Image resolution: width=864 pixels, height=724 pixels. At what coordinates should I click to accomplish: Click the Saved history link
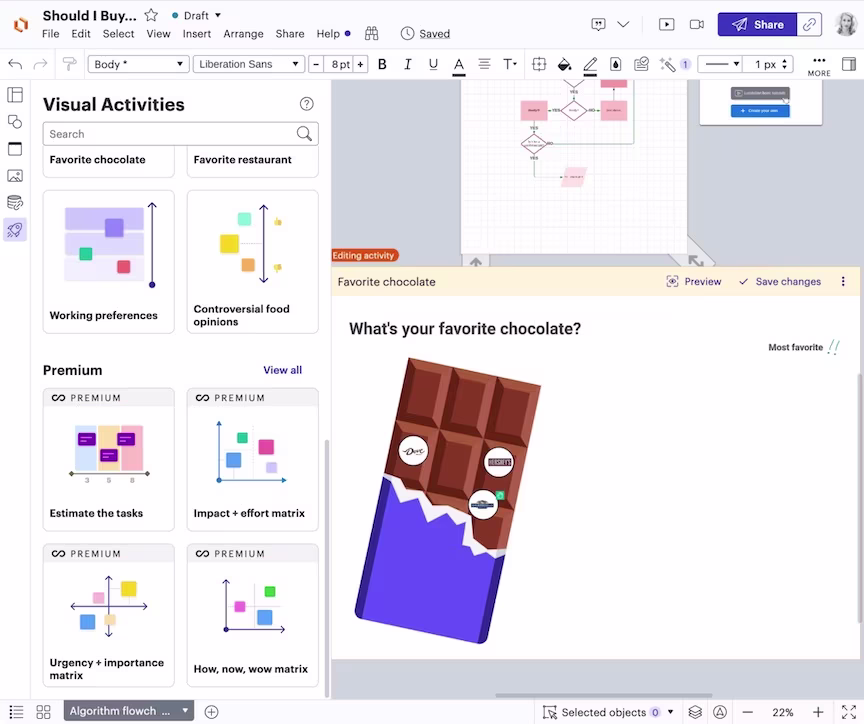coord(434,34)
